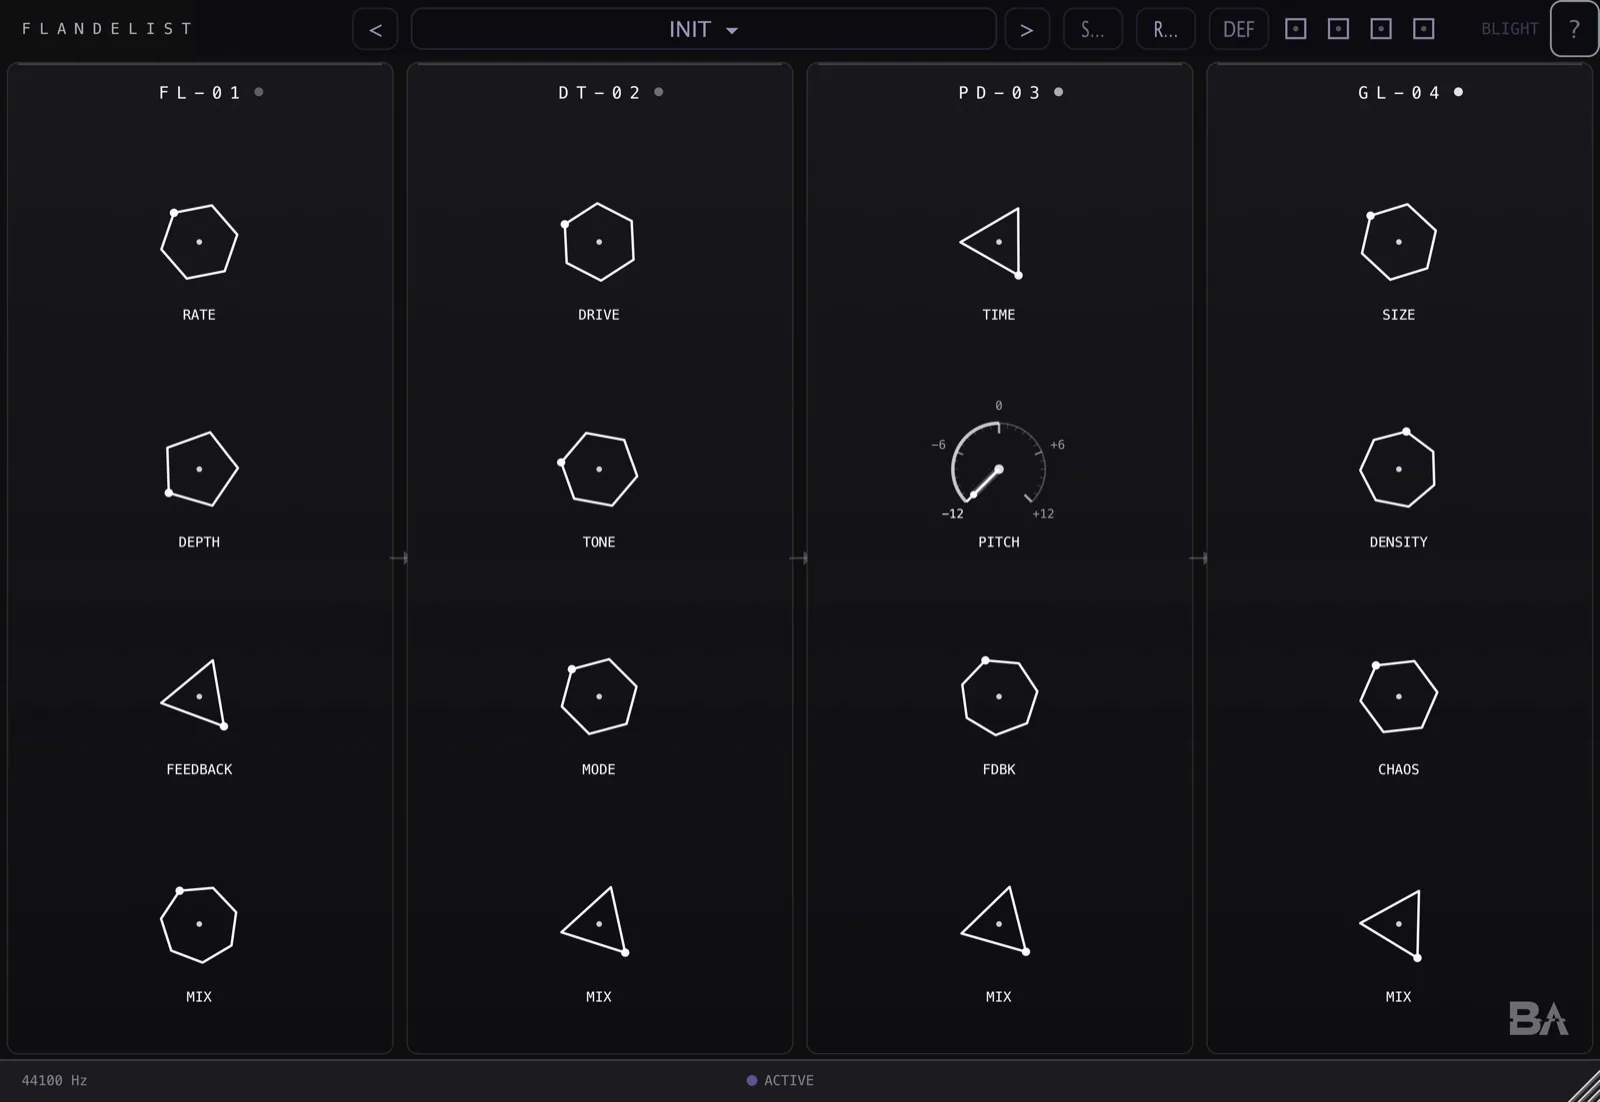Click the DEF button
The width and height of the screenshot is (1600, 1102).
(1239, 29)
